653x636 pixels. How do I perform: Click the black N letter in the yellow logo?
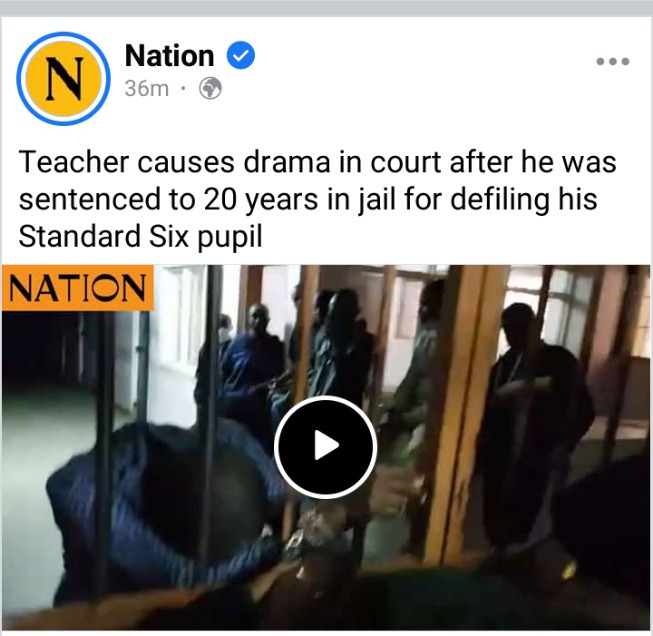[x=64, y=78]
